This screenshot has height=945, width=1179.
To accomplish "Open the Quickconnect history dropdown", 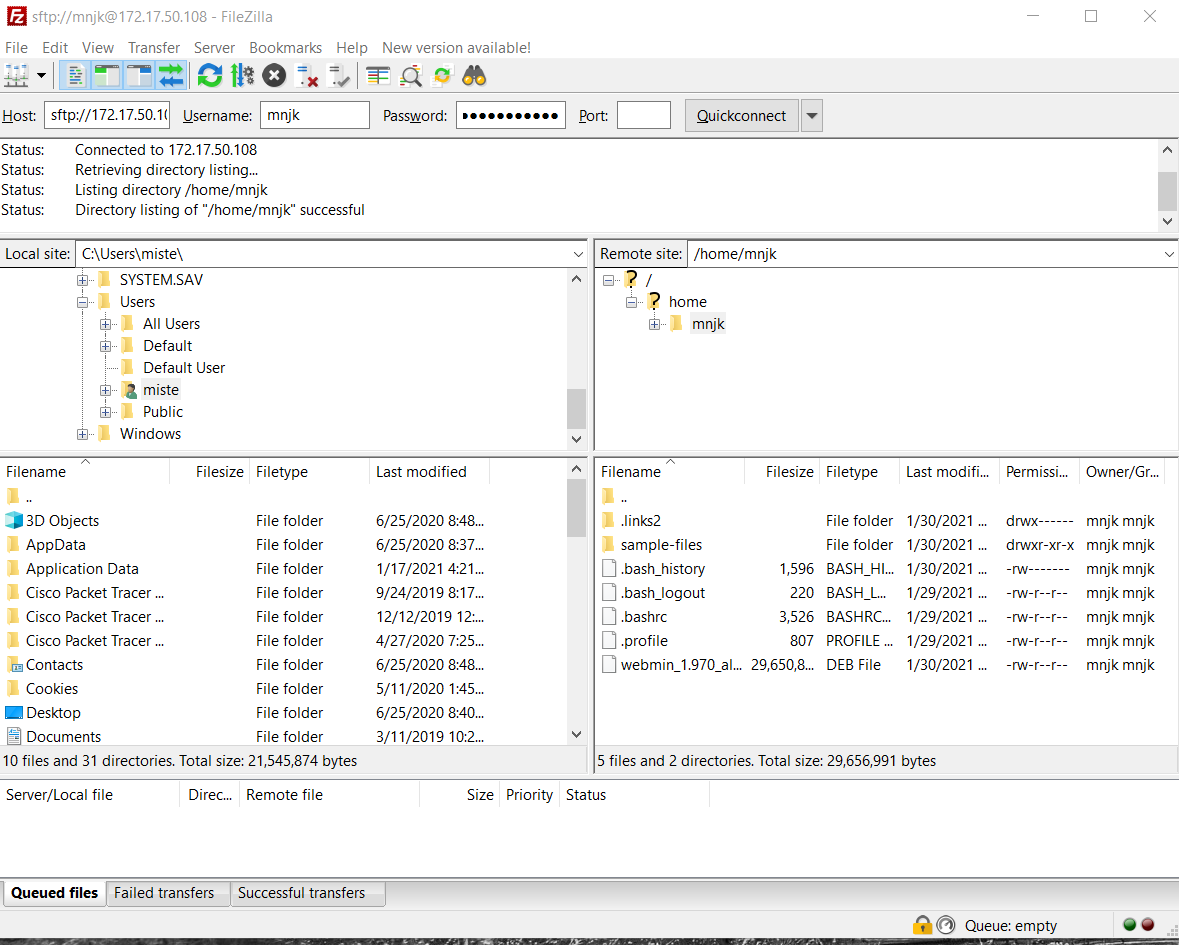I will 811,116.
